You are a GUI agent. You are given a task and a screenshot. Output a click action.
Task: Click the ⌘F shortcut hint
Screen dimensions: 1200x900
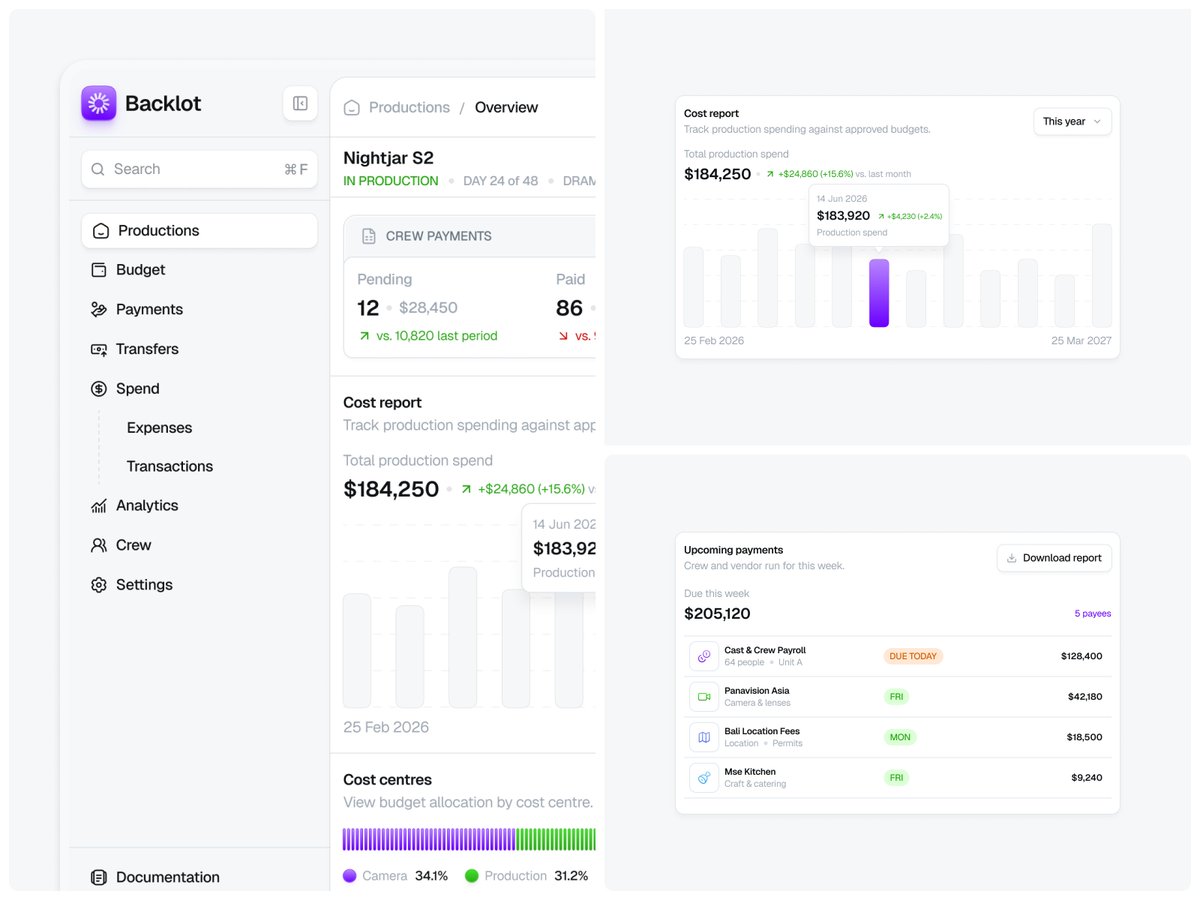coord(296,169)
